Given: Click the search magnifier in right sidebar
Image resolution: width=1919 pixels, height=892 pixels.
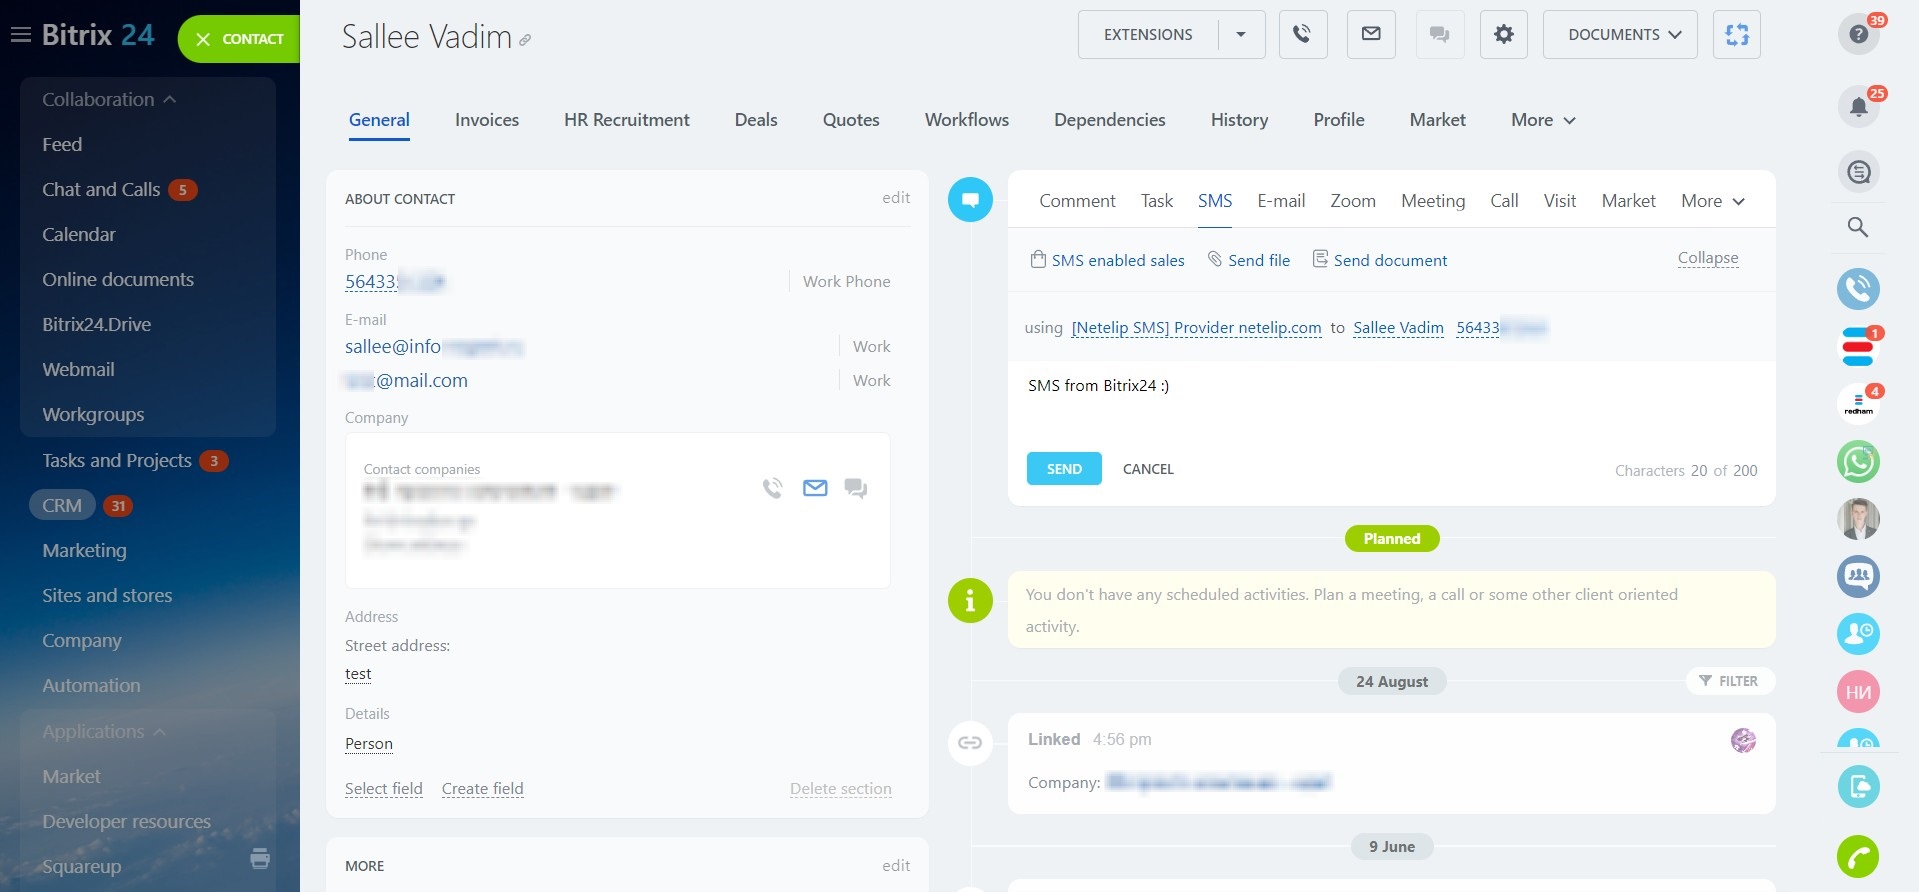Looking at the screenshot, I should (x=1858, y=228).
